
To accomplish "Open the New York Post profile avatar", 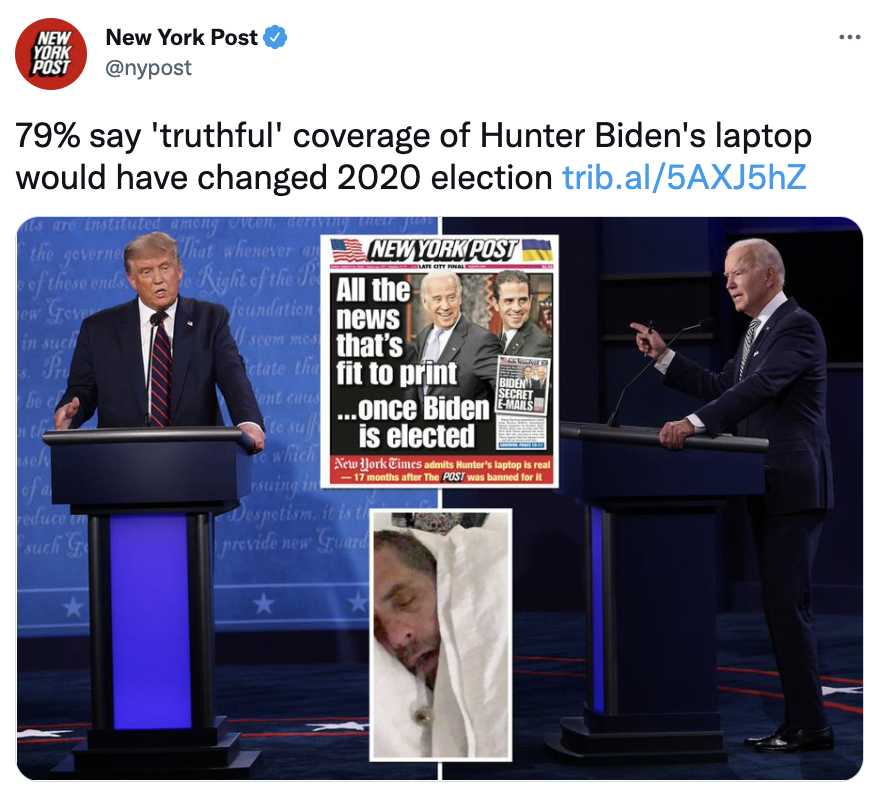I will (51, 54).
